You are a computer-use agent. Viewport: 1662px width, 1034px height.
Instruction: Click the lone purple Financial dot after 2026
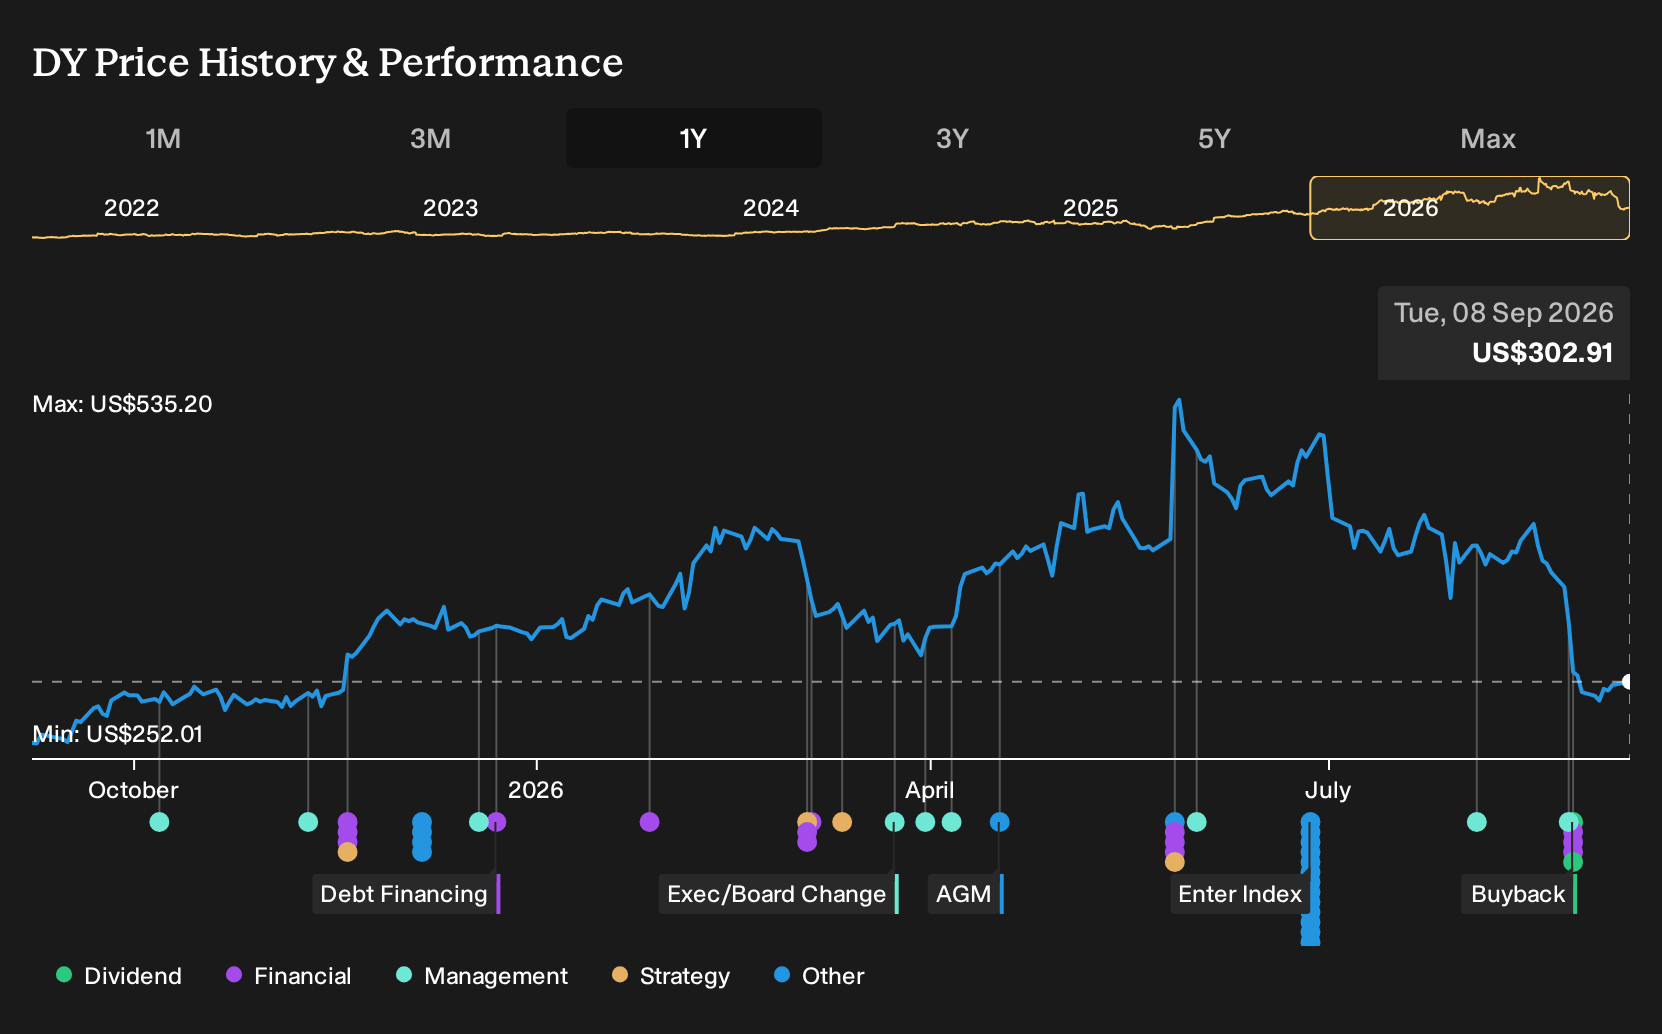pos(649,822)
